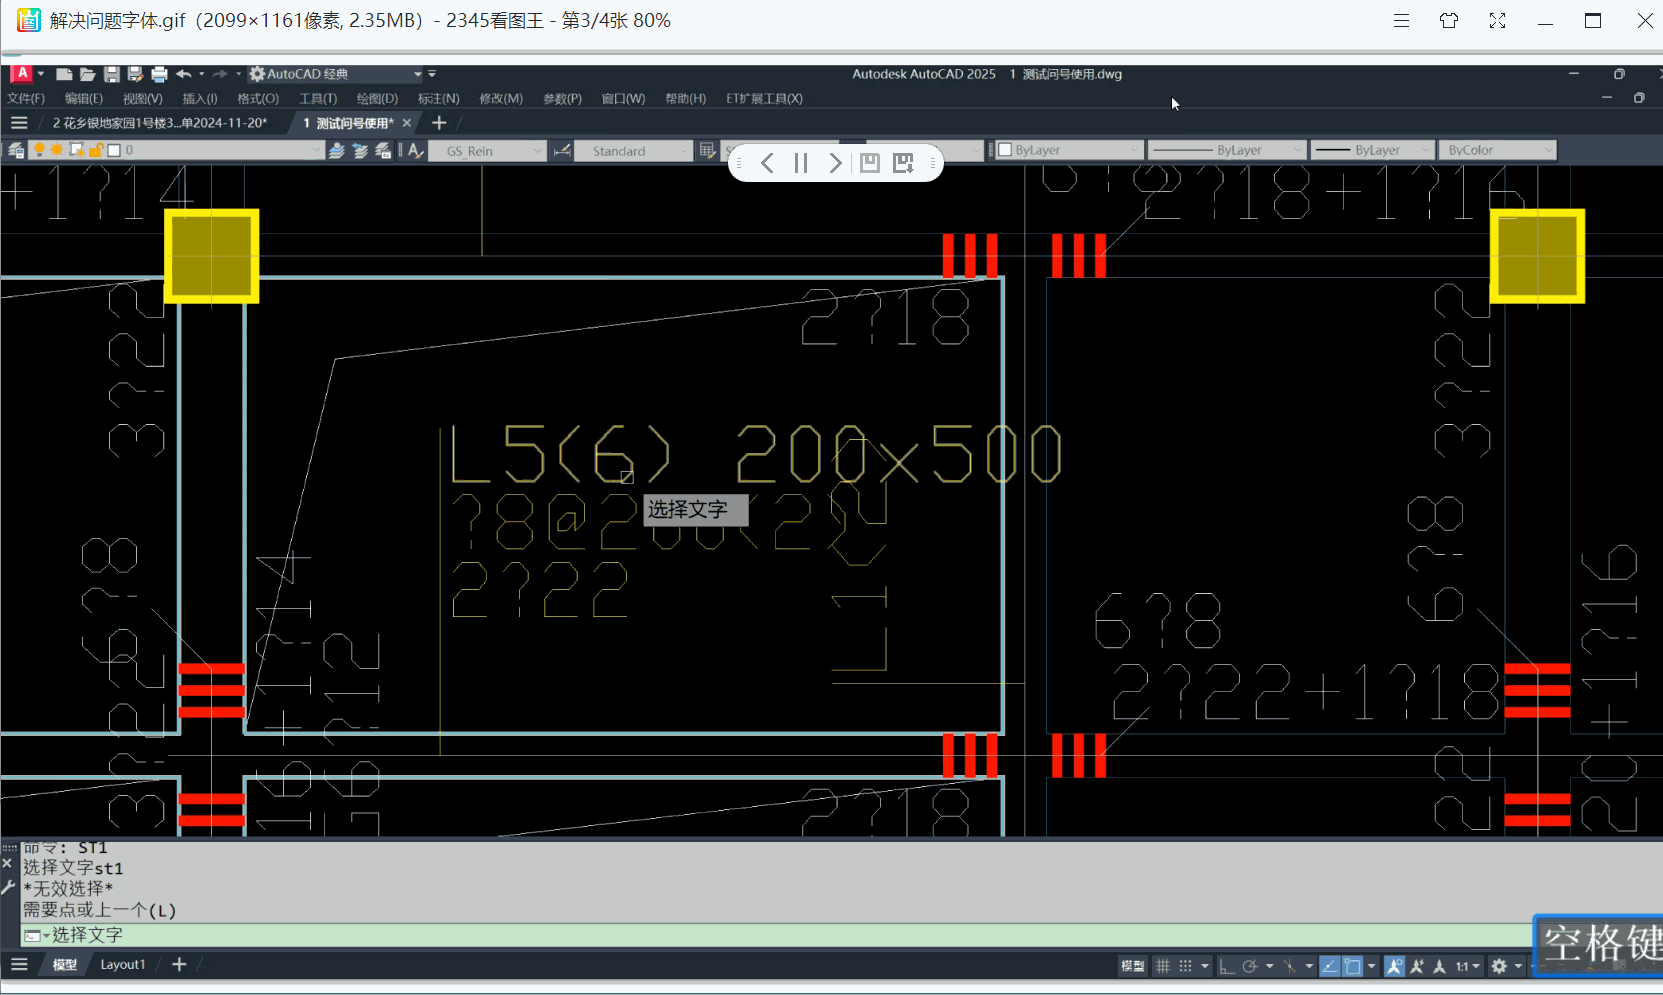The image size is (1663, 995).
Task: Click the Open file folder icon
Action: 88,74
